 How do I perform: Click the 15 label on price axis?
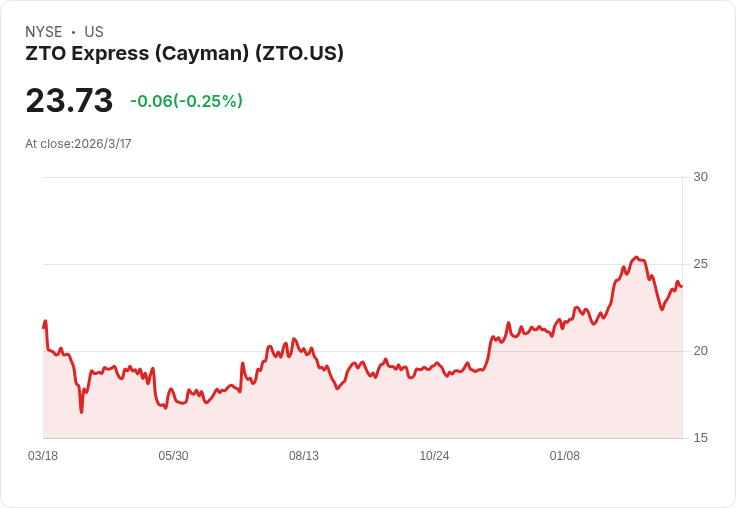point(700,438)
